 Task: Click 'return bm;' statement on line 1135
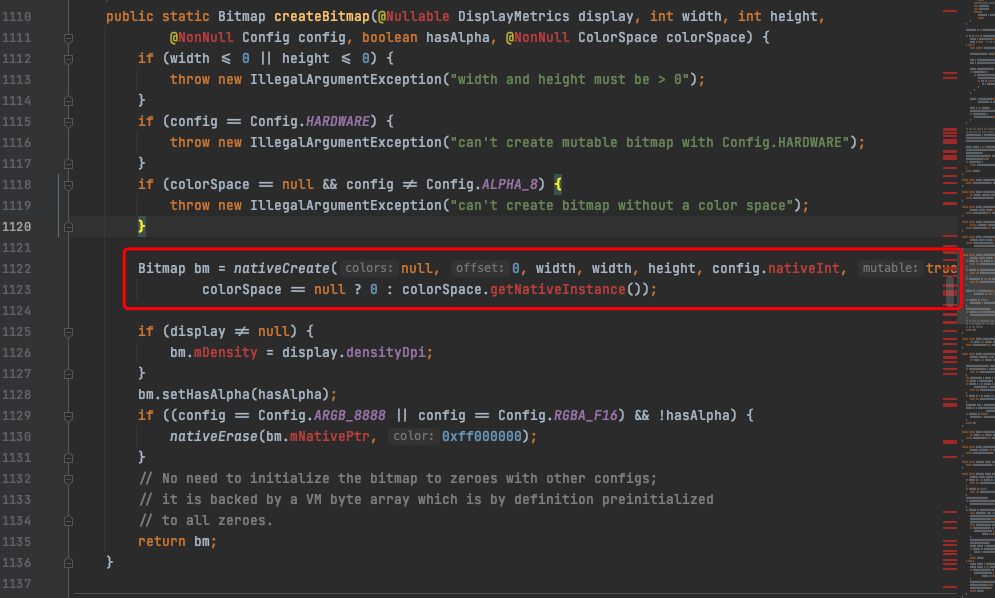tap(177, 542)
